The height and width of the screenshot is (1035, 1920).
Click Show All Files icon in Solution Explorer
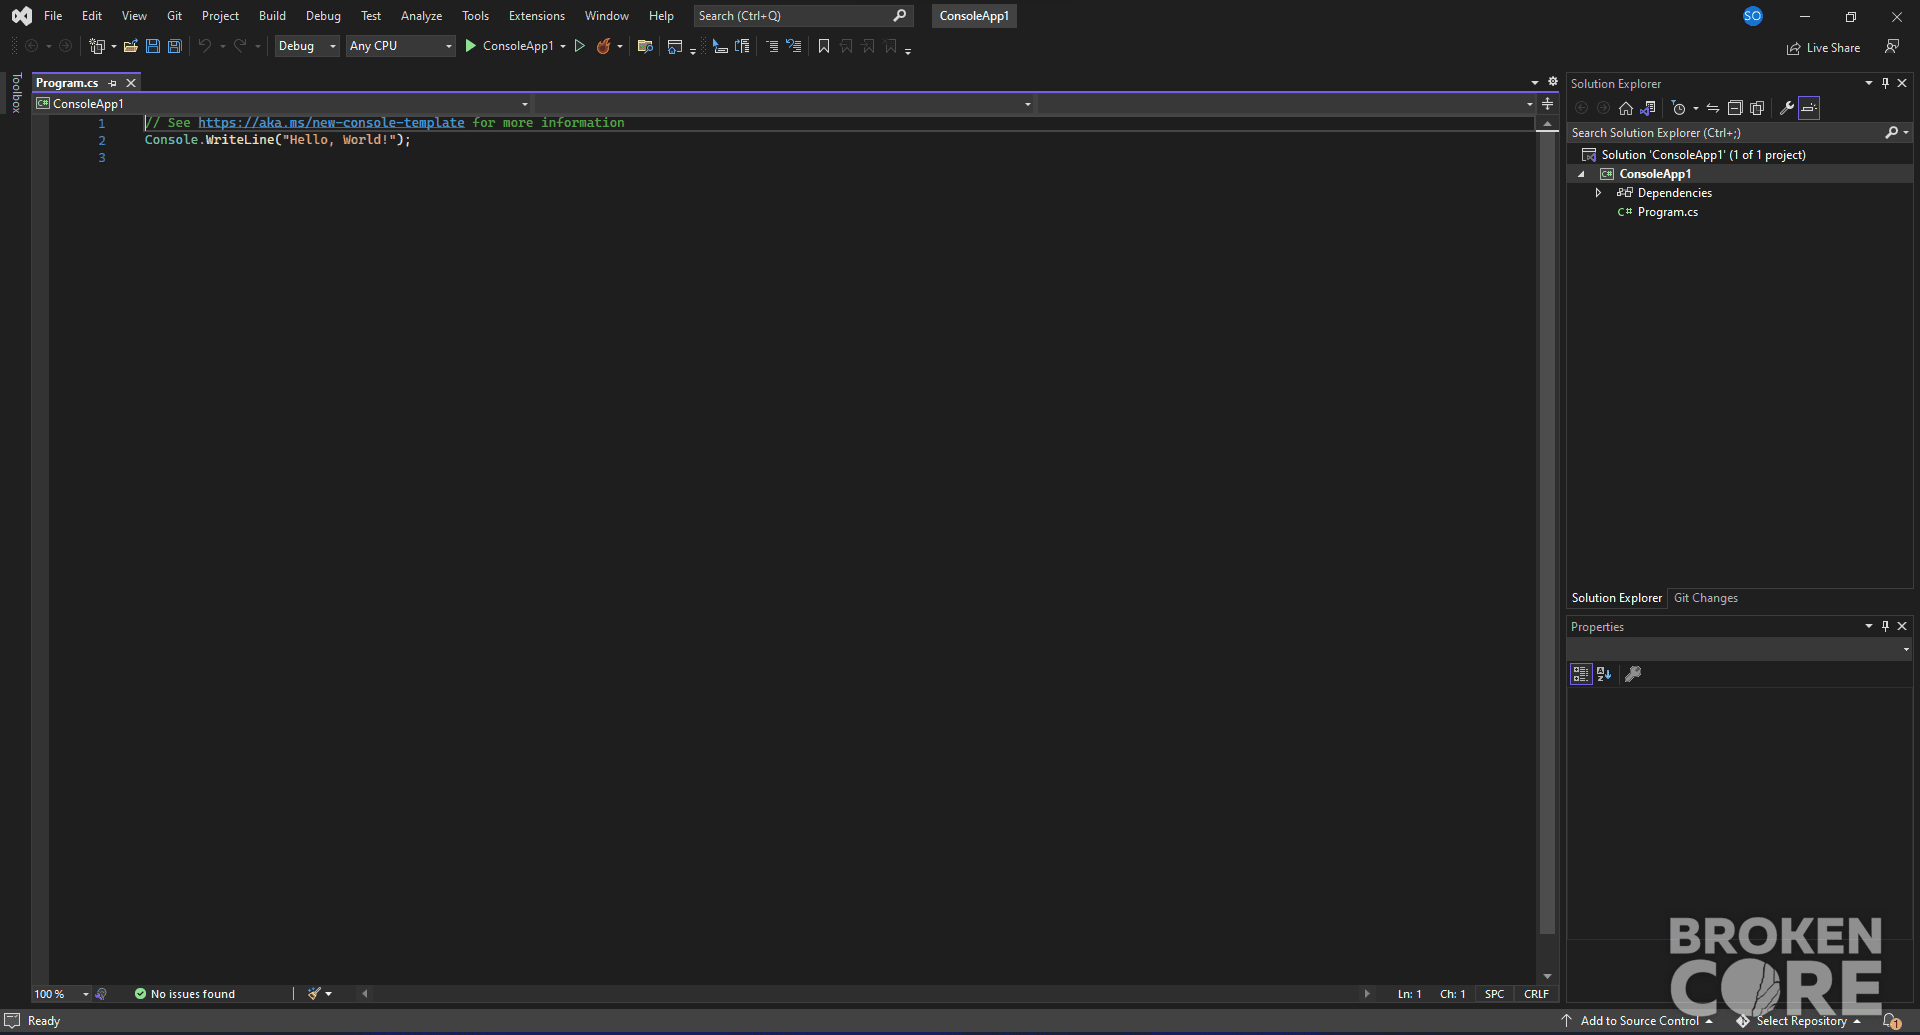click(1757, 108)
